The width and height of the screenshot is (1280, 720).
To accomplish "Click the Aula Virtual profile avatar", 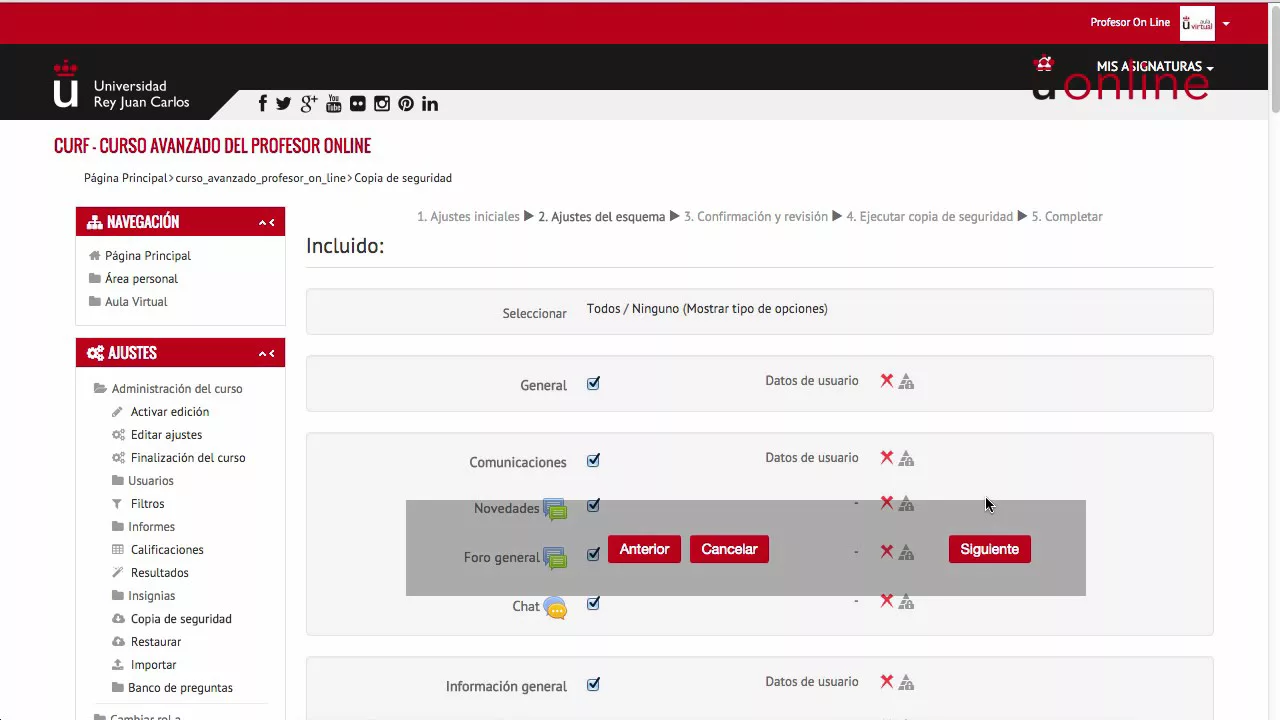I will 1197,23.
